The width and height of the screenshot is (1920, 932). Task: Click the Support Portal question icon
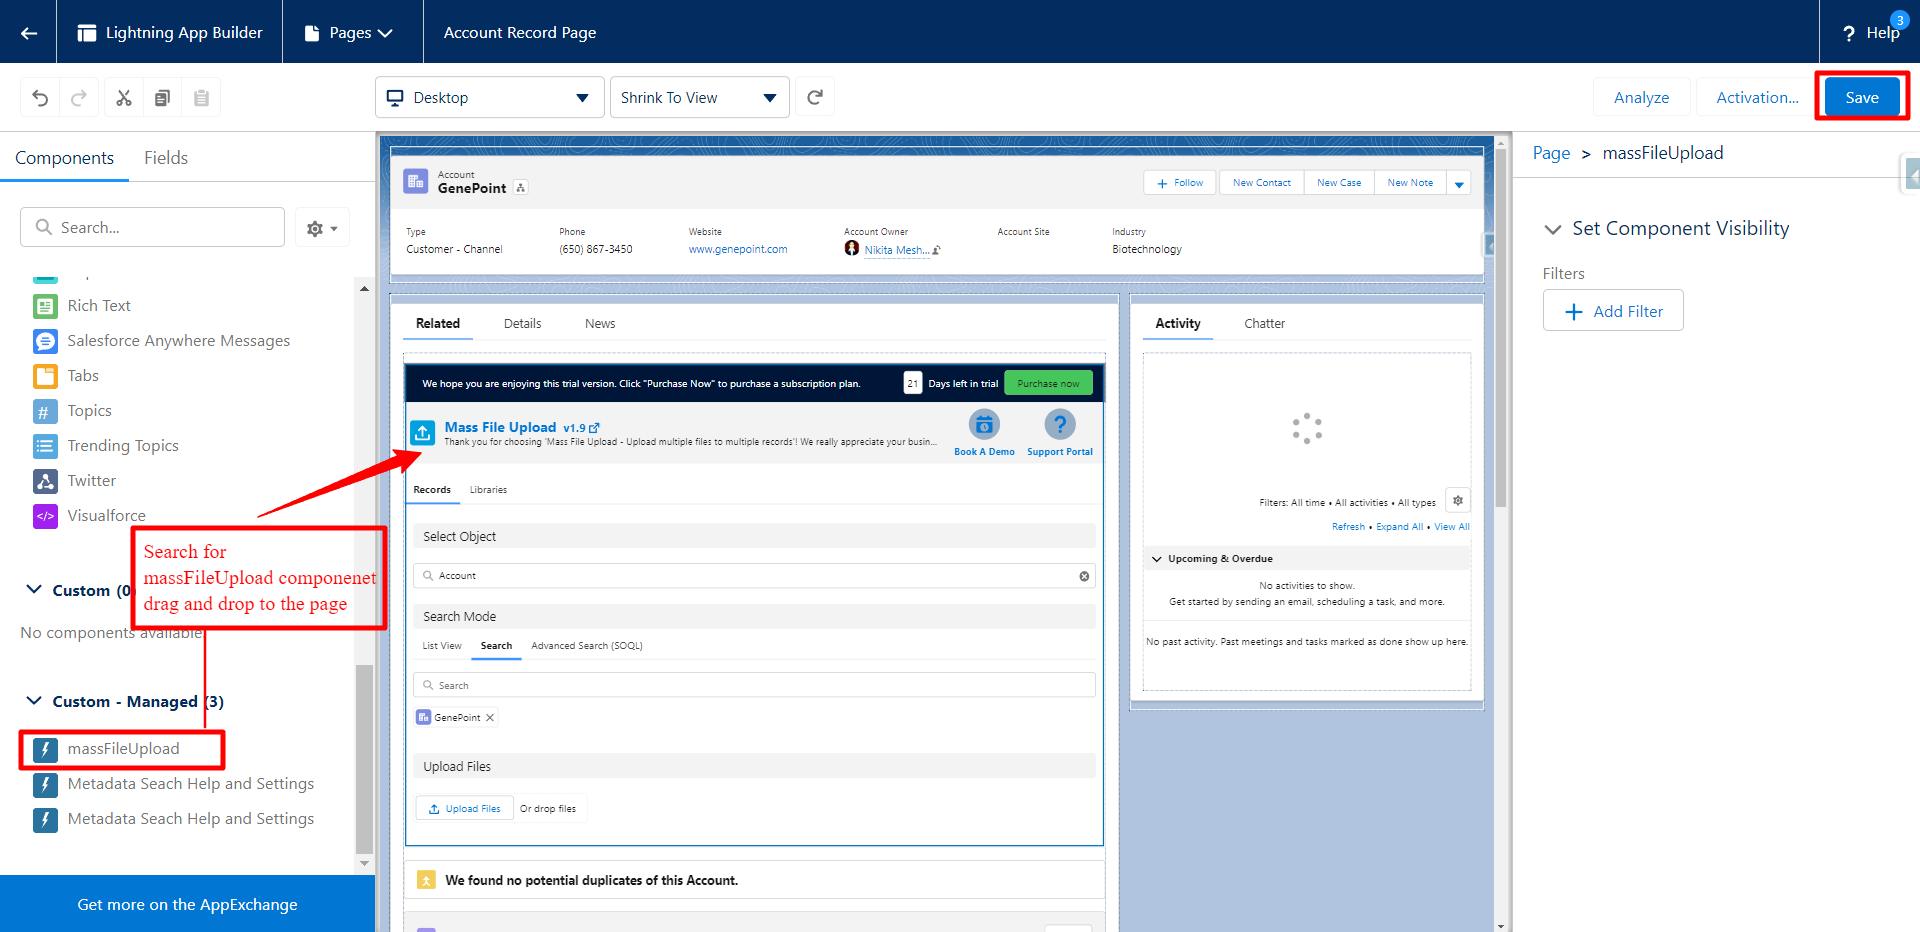click(1060, 425)
